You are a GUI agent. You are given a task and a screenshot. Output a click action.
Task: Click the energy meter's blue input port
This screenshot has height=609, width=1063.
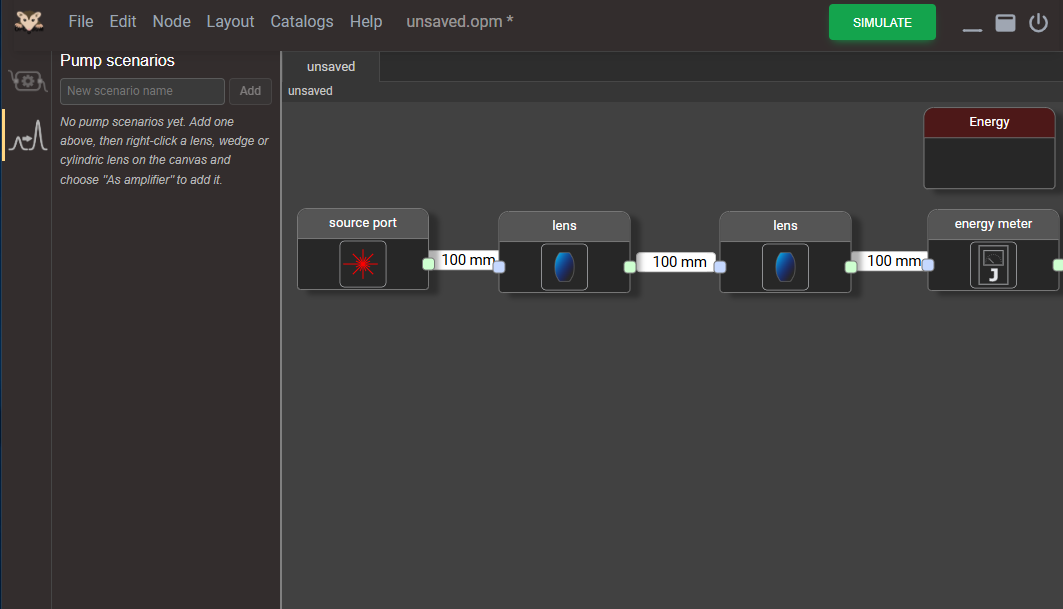928,265
